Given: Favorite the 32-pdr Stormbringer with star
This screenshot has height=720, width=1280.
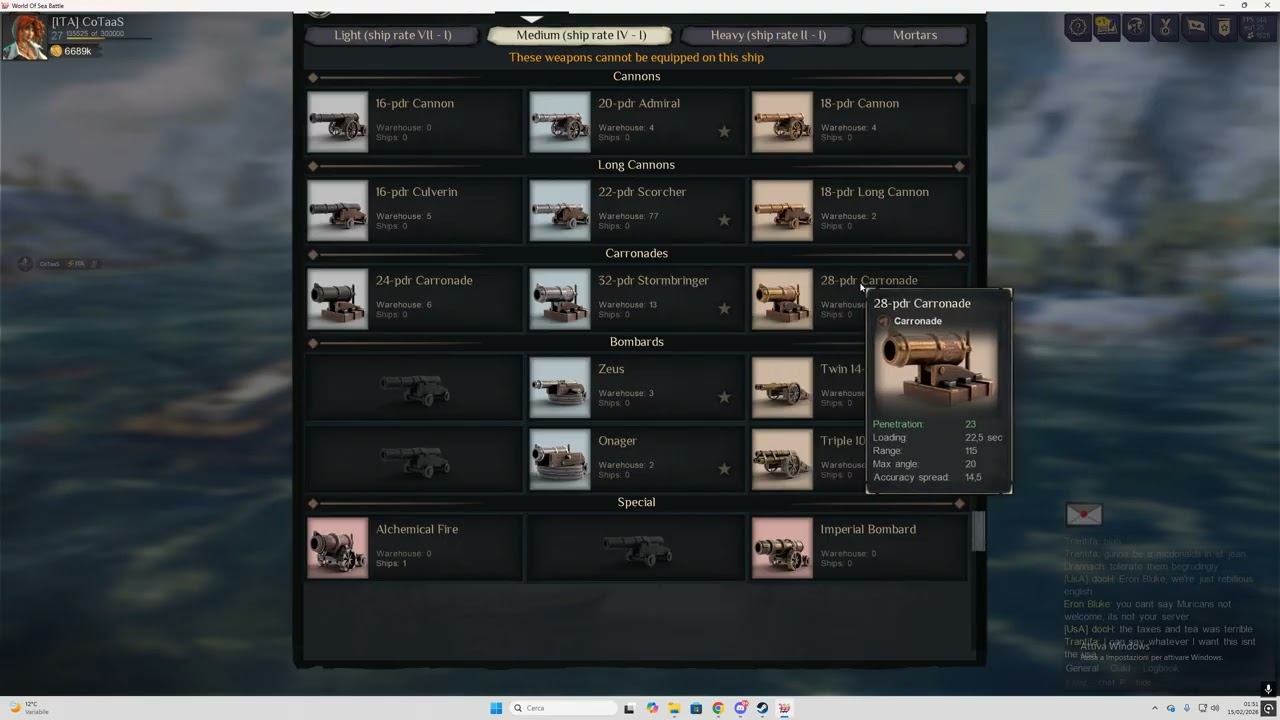Looking at the screenshot, I should coord(724,308).
